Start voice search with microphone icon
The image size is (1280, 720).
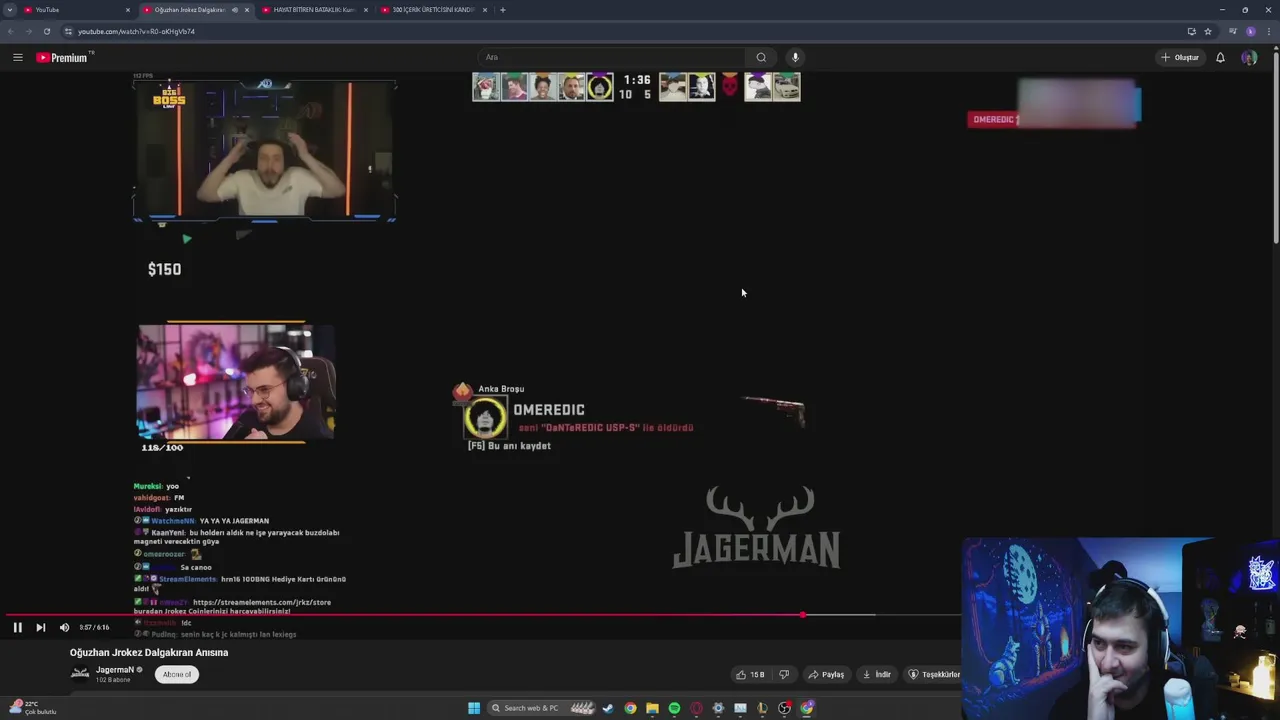click(x=795, y=57)
